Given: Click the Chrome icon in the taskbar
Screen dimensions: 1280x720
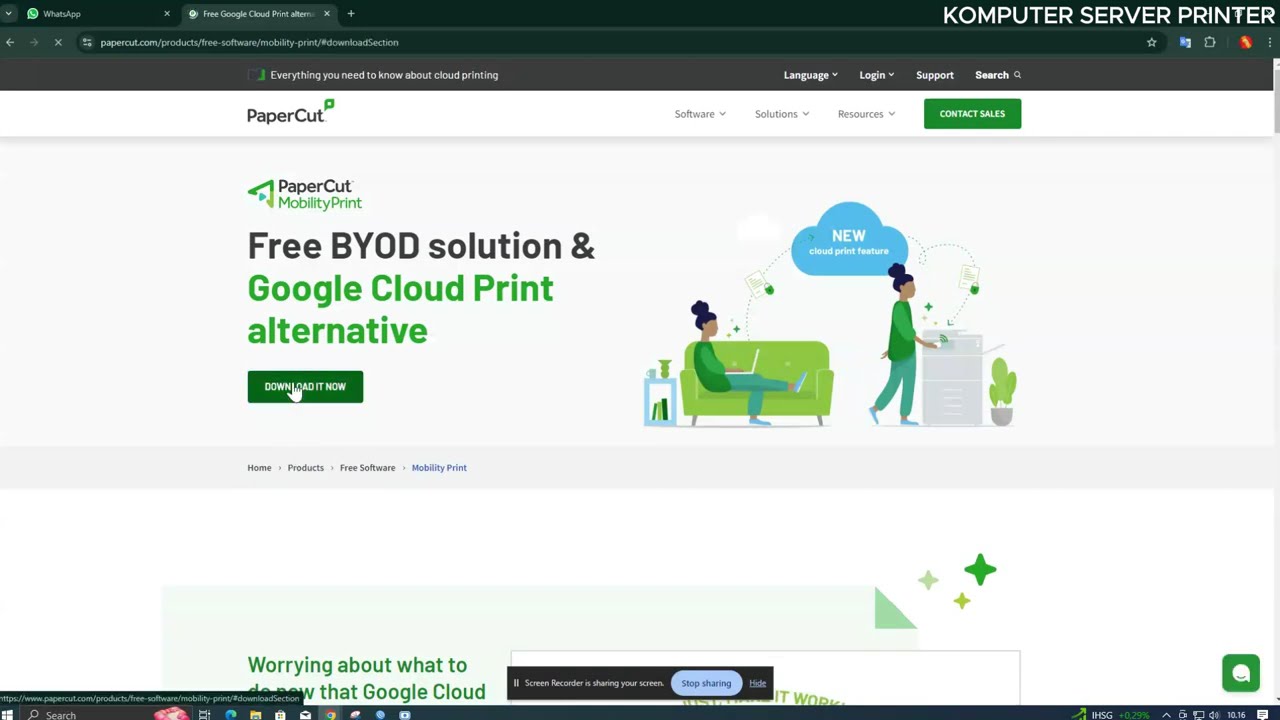Looking at the screenshot, I should [330, 714].
